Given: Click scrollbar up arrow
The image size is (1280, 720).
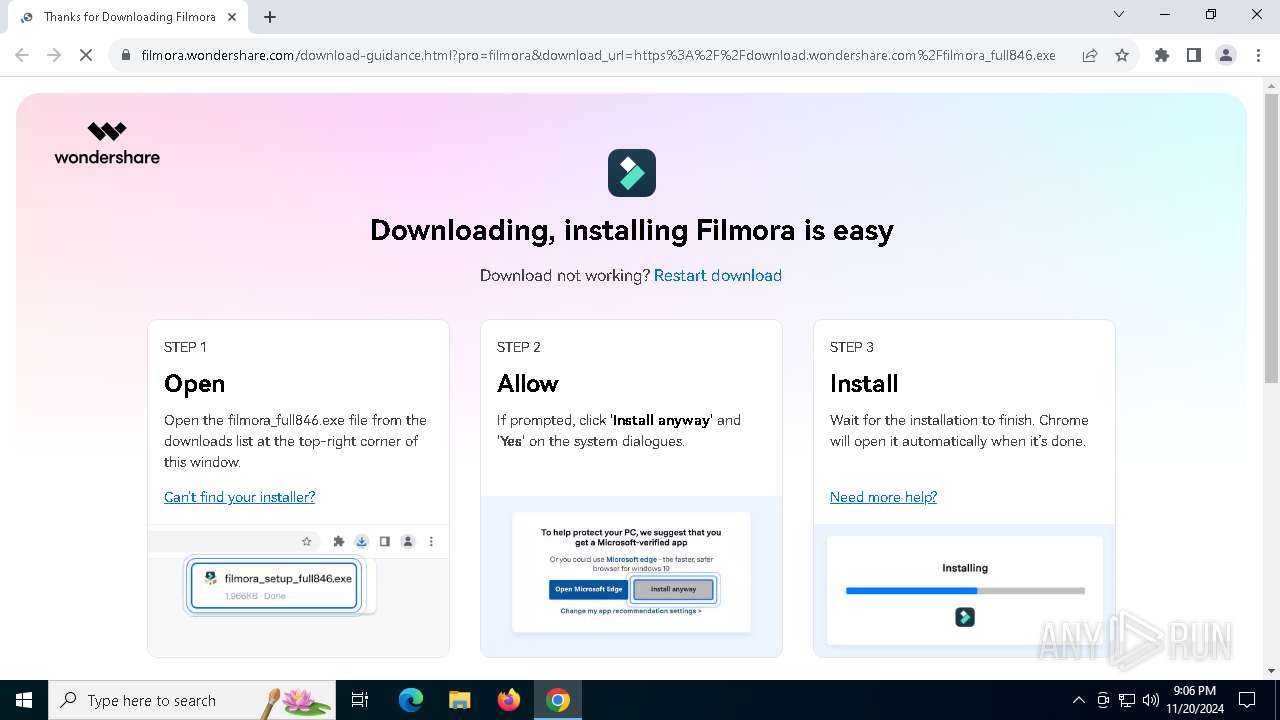Looking at the screenshot, I should pyautogui.click(x=1271, y=85).
